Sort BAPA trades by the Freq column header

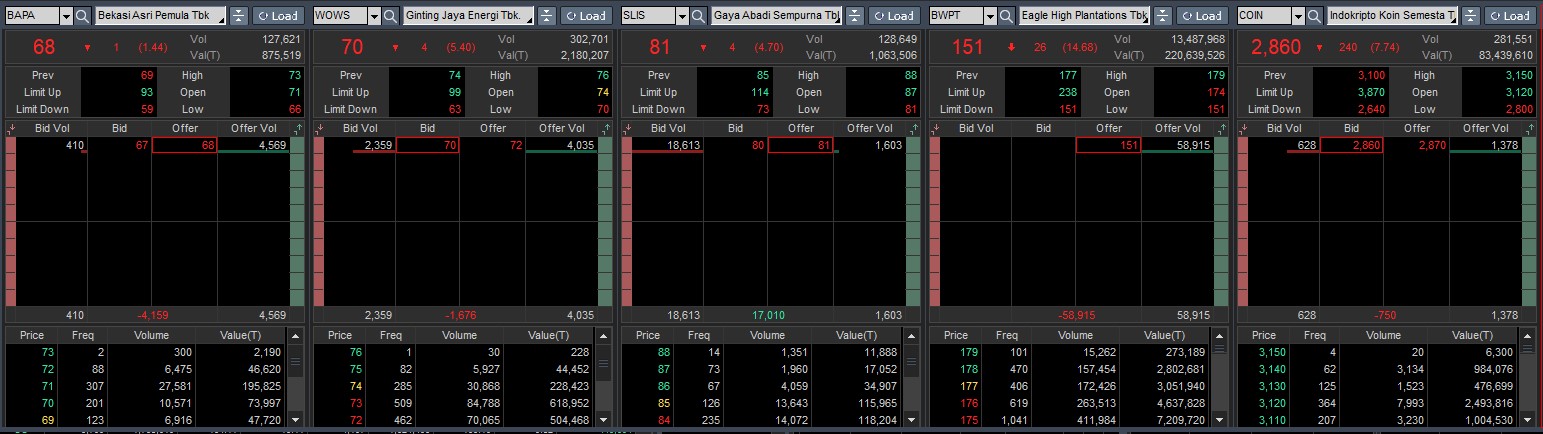tap(82, 335)
